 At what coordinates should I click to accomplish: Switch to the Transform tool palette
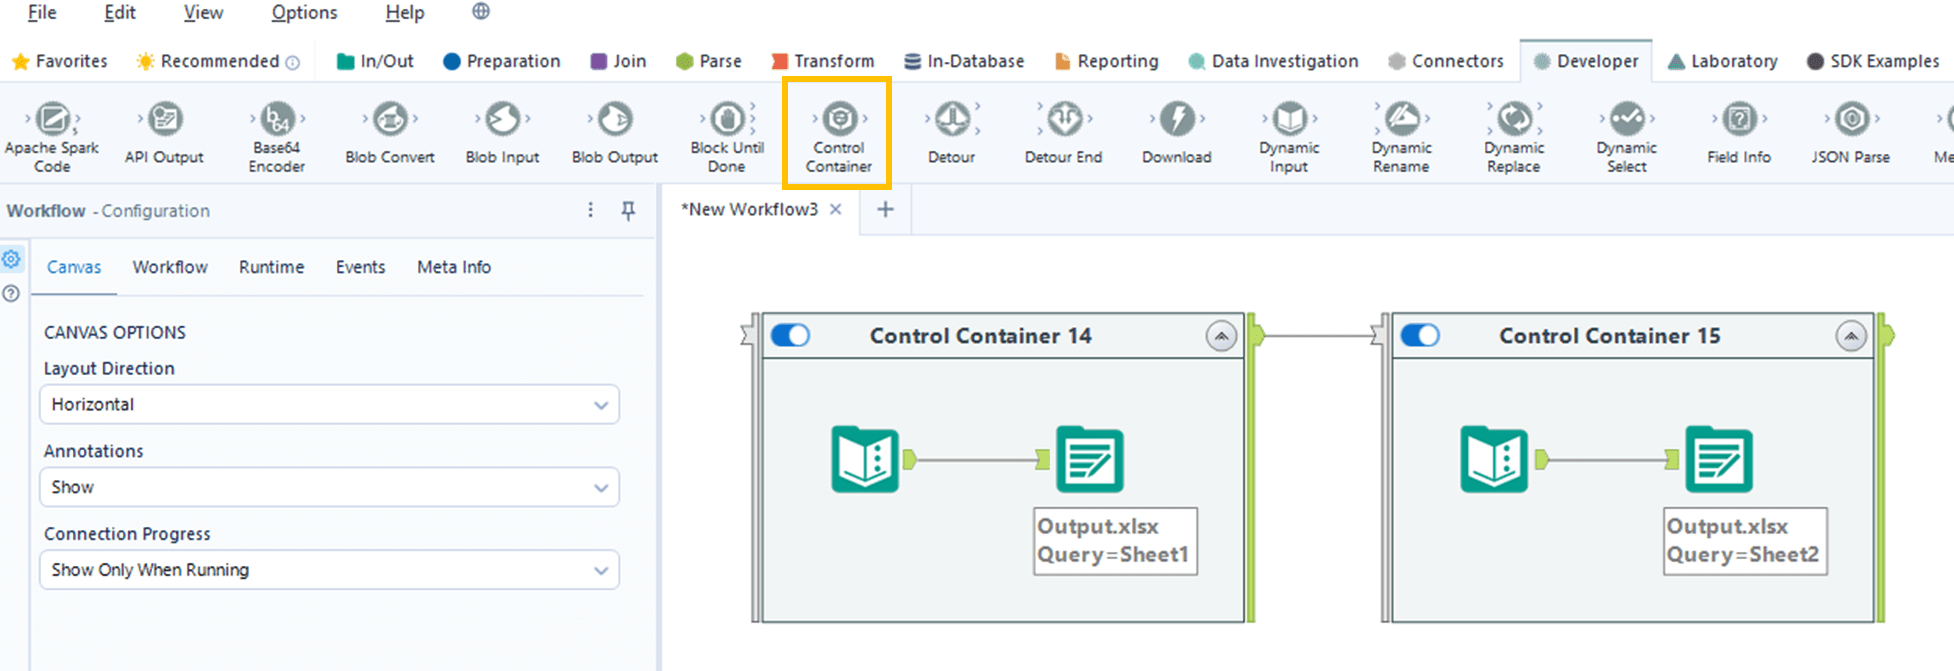tap(822, 61)
